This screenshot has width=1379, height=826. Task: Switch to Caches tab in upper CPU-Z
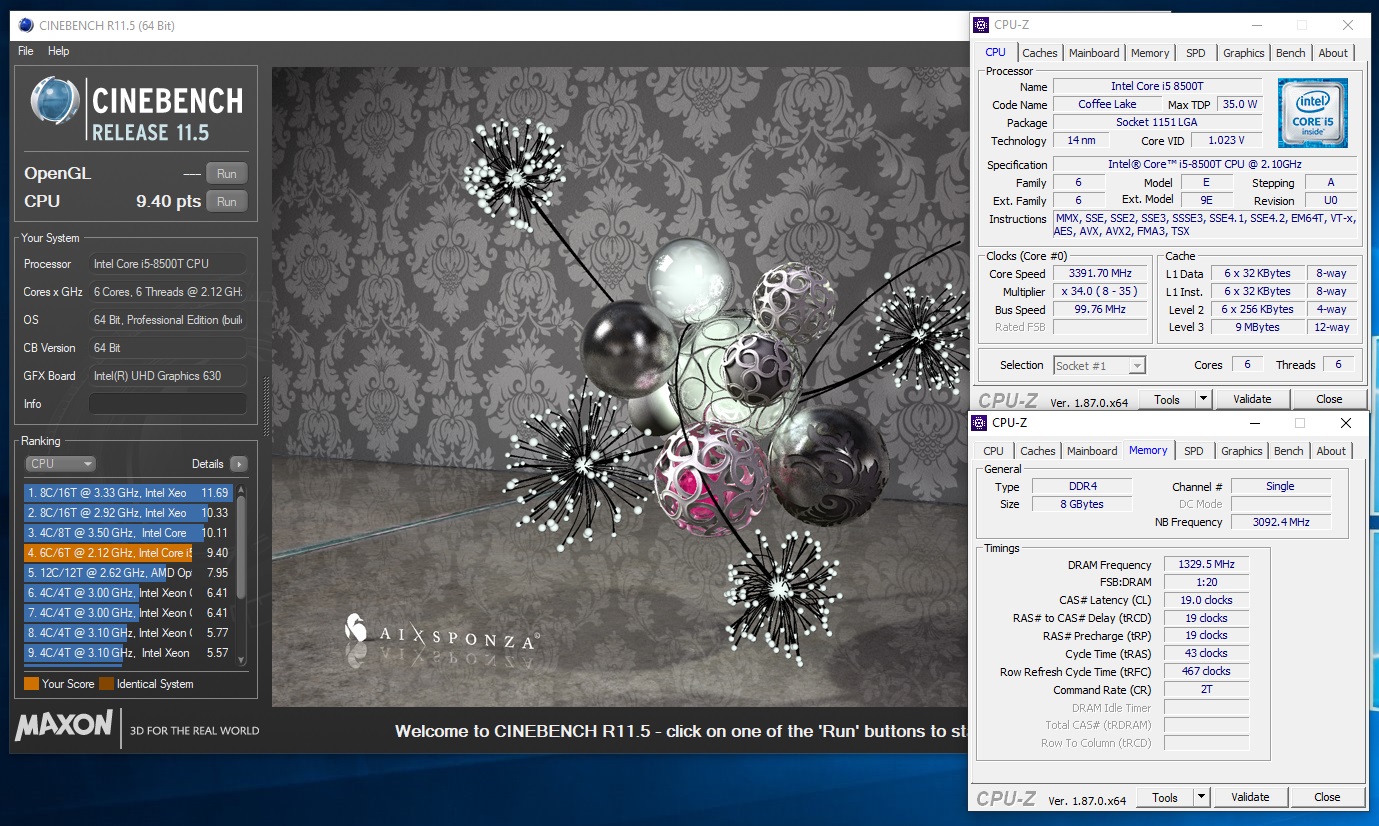pyautogui.click(x=1040, y=53)
